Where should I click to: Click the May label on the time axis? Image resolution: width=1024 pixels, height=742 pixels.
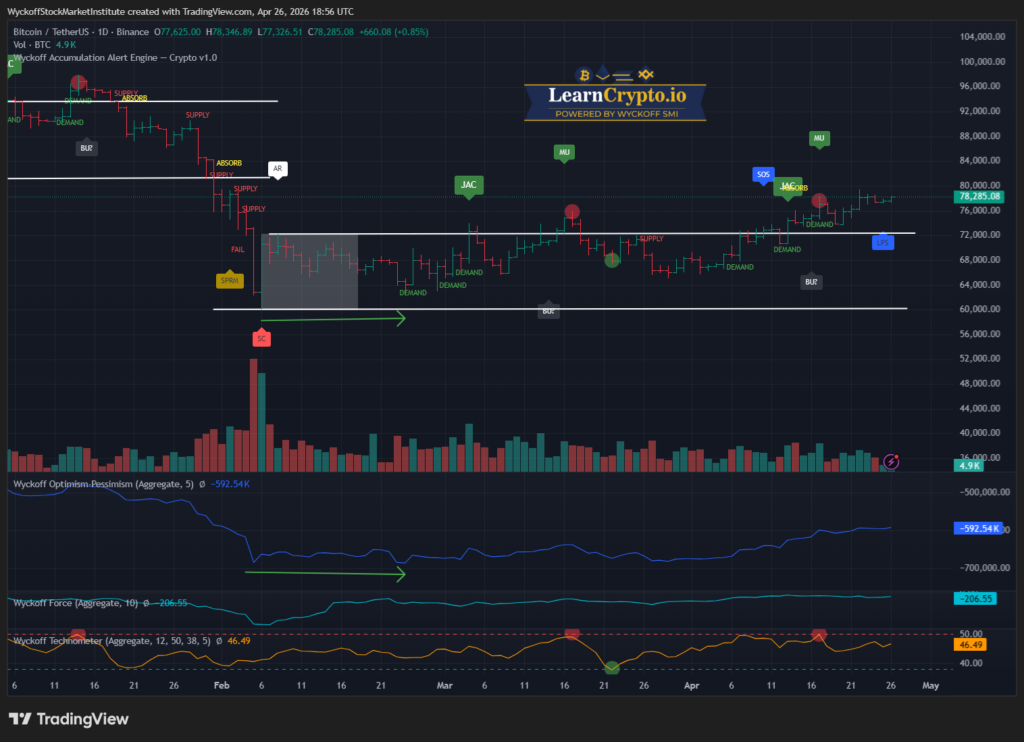(x=929, y=687)
